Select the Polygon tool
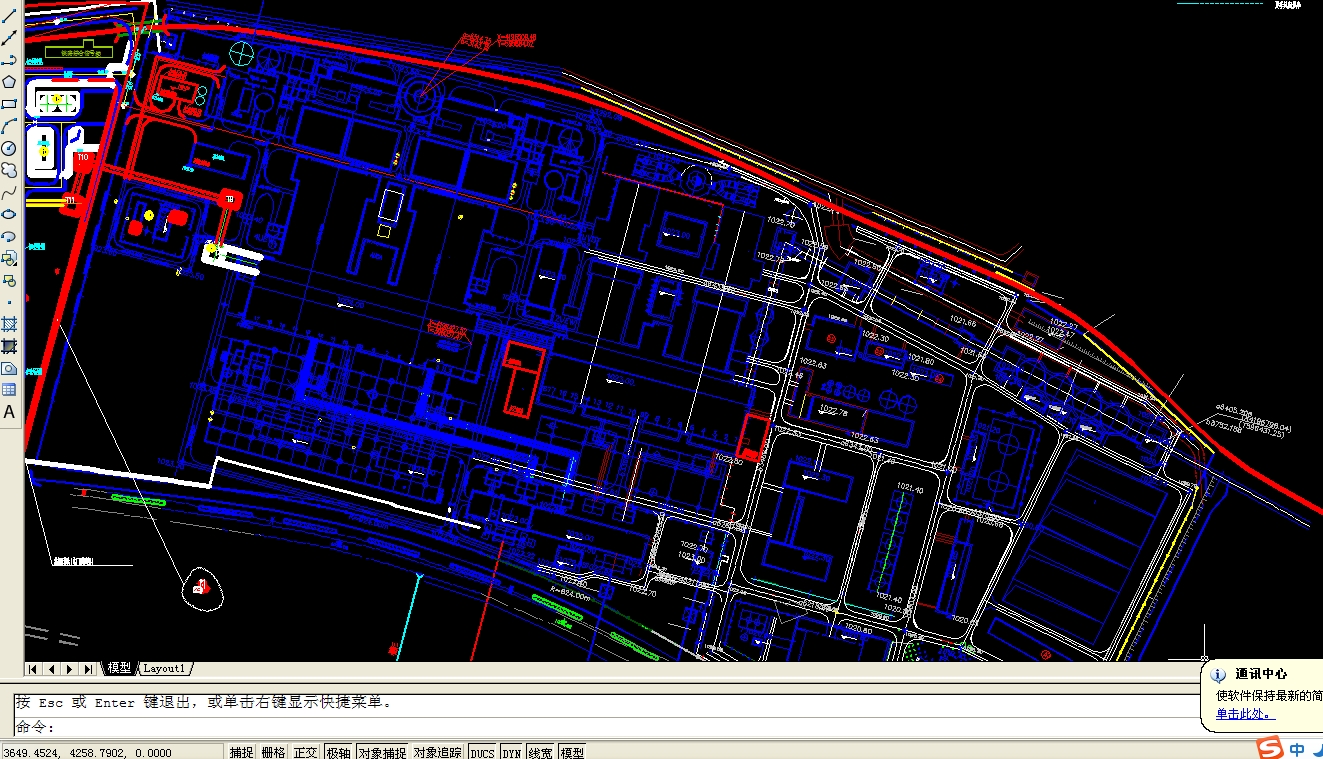The image size is (1323, 759). (9, 82)
